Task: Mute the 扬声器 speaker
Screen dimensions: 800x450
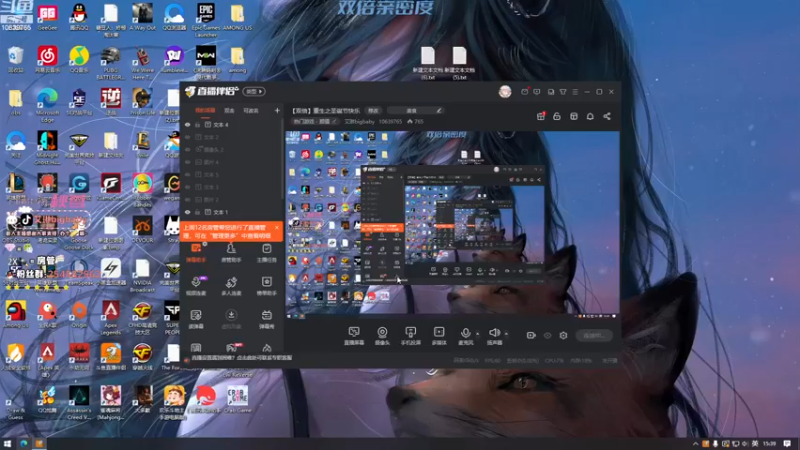Action: point(494,336)
